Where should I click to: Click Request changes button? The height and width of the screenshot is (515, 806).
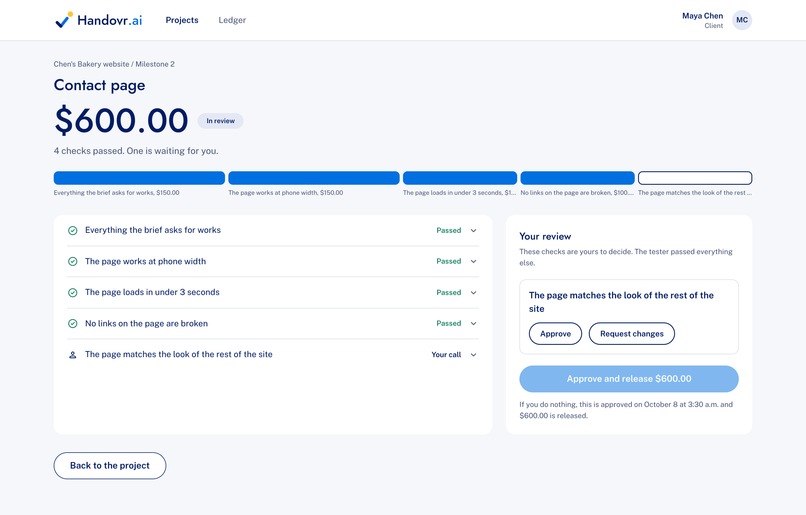pyautogui.click(x=632, y=334)
